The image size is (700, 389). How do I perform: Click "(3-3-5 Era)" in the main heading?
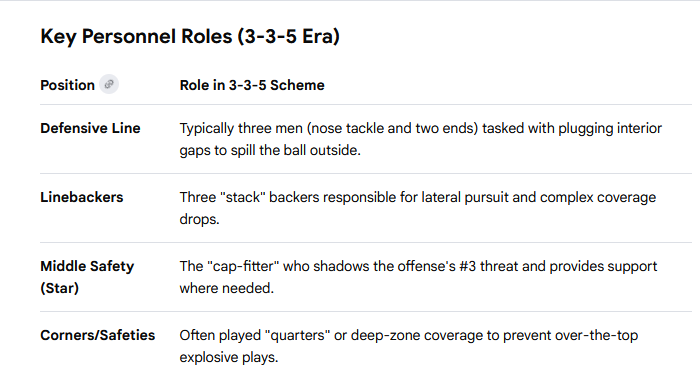tap(288, 37)
